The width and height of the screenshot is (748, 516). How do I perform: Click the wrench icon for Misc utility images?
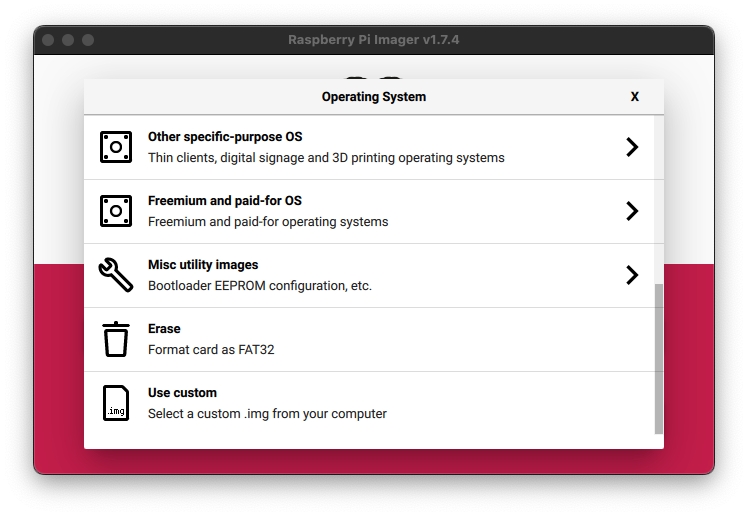click(116, 275)
